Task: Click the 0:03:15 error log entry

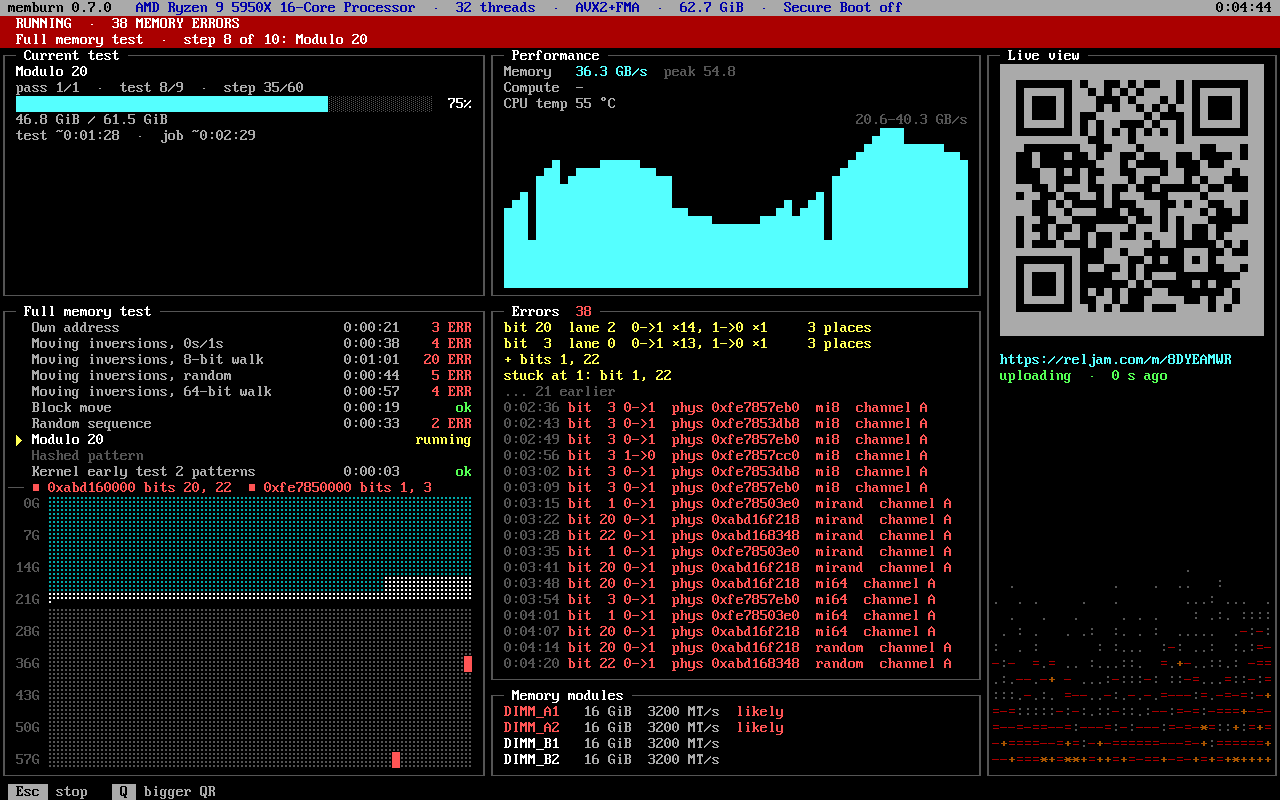Action: pyautogui.click(x=728, y=504)
